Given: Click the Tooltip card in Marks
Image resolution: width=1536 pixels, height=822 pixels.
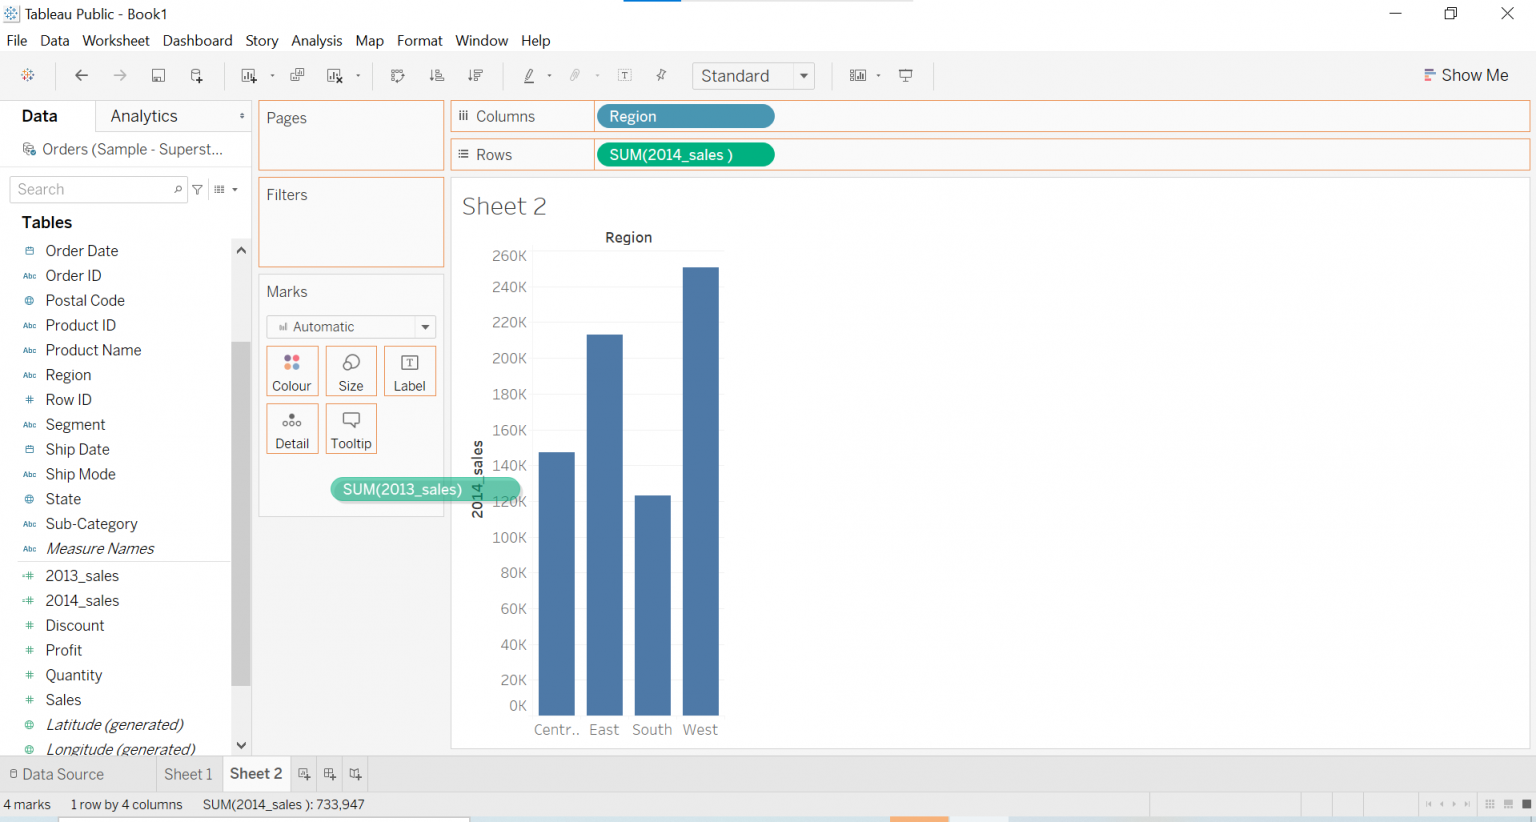Looking at the screenshot, I should tap(351, 428).
